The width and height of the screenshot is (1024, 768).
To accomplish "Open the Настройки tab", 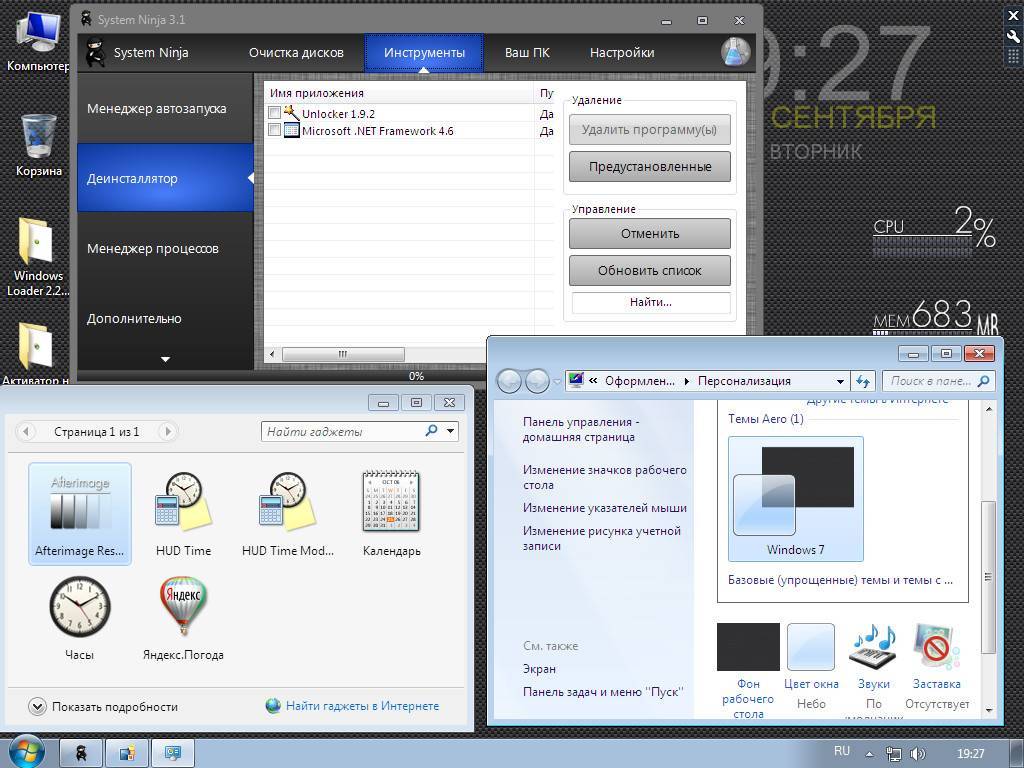I will tap(622, 52).
